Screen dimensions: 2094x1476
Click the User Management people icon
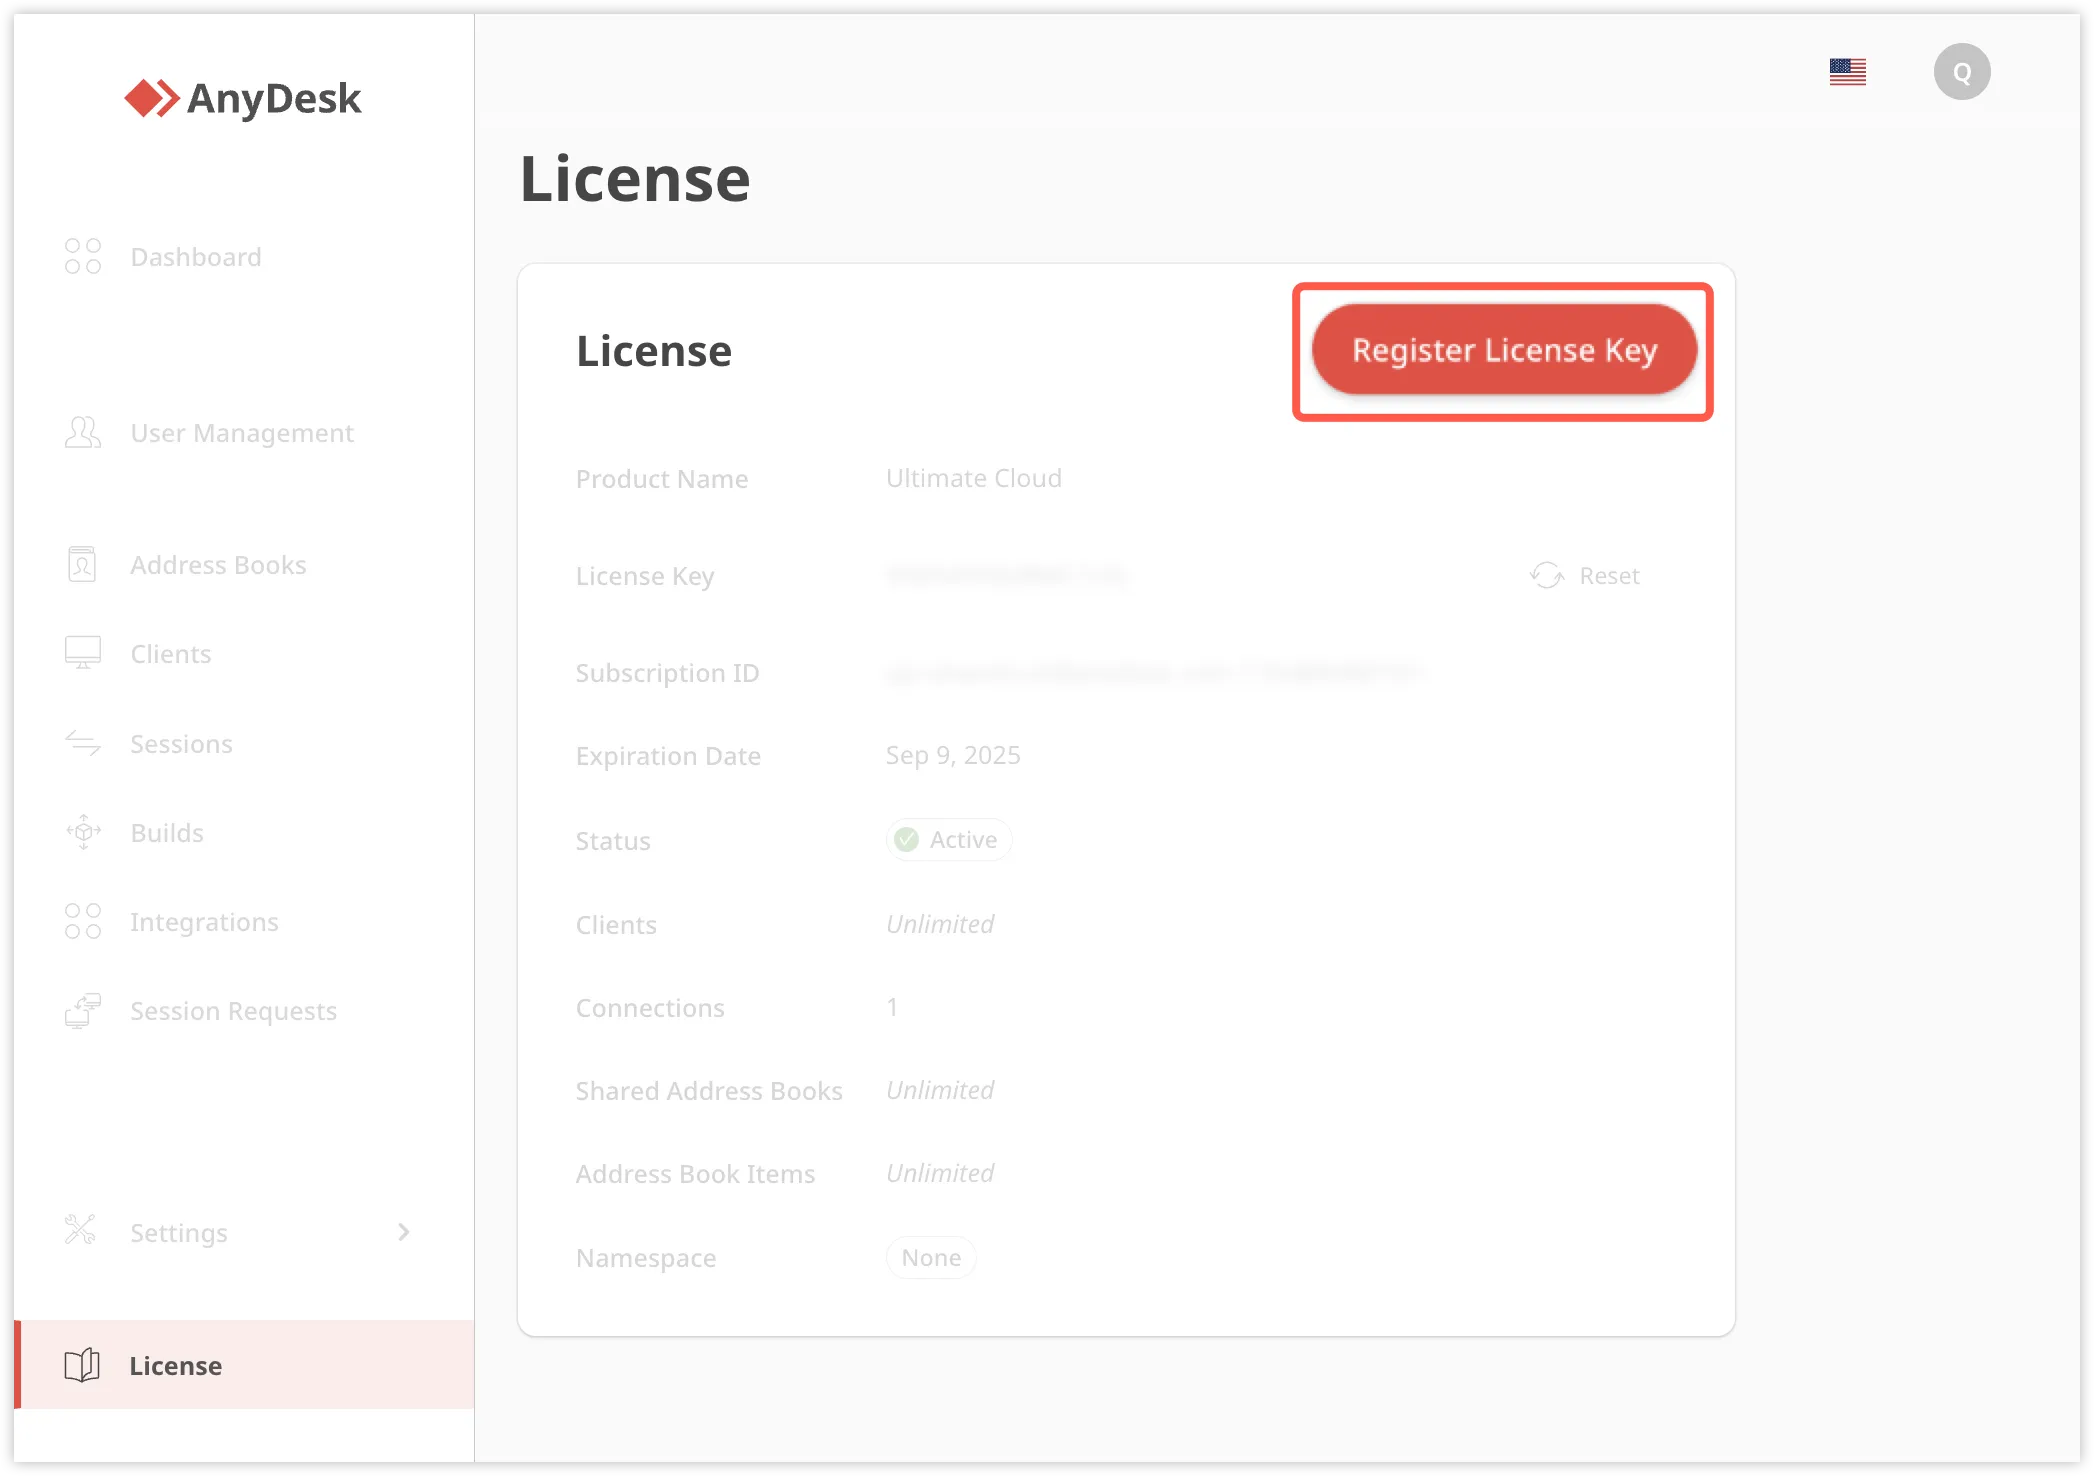click(83, 432)
